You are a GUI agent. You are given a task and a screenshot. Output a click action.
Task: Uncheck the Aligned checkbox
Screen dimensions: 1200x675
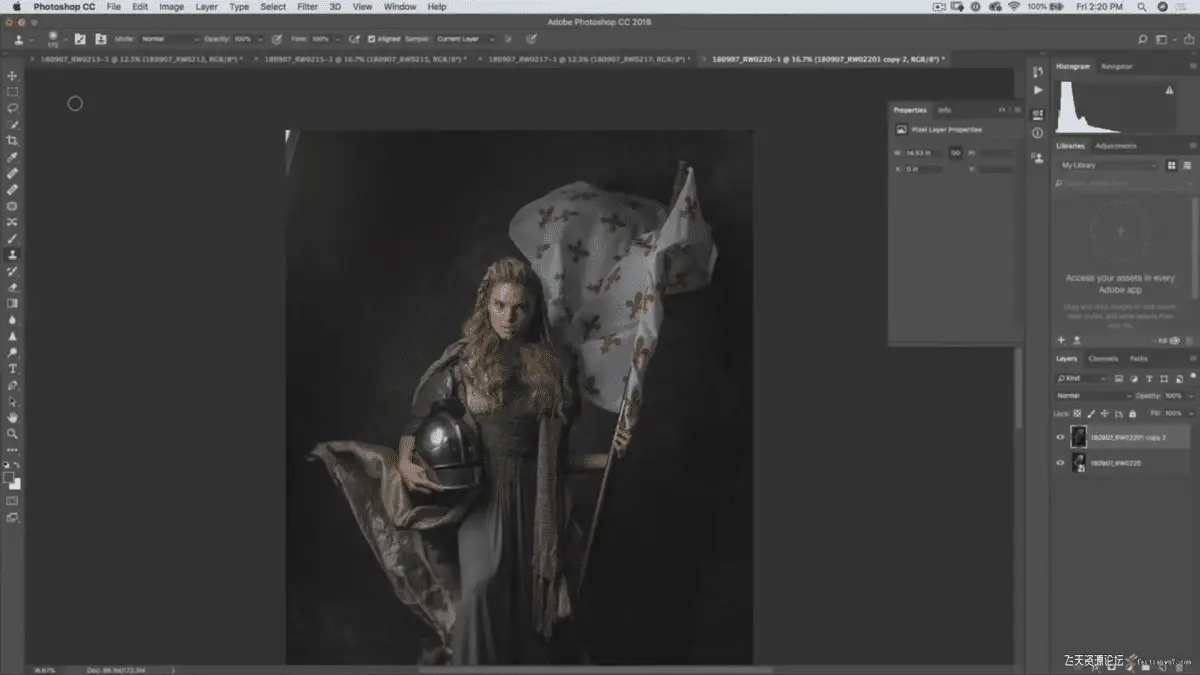372,39
